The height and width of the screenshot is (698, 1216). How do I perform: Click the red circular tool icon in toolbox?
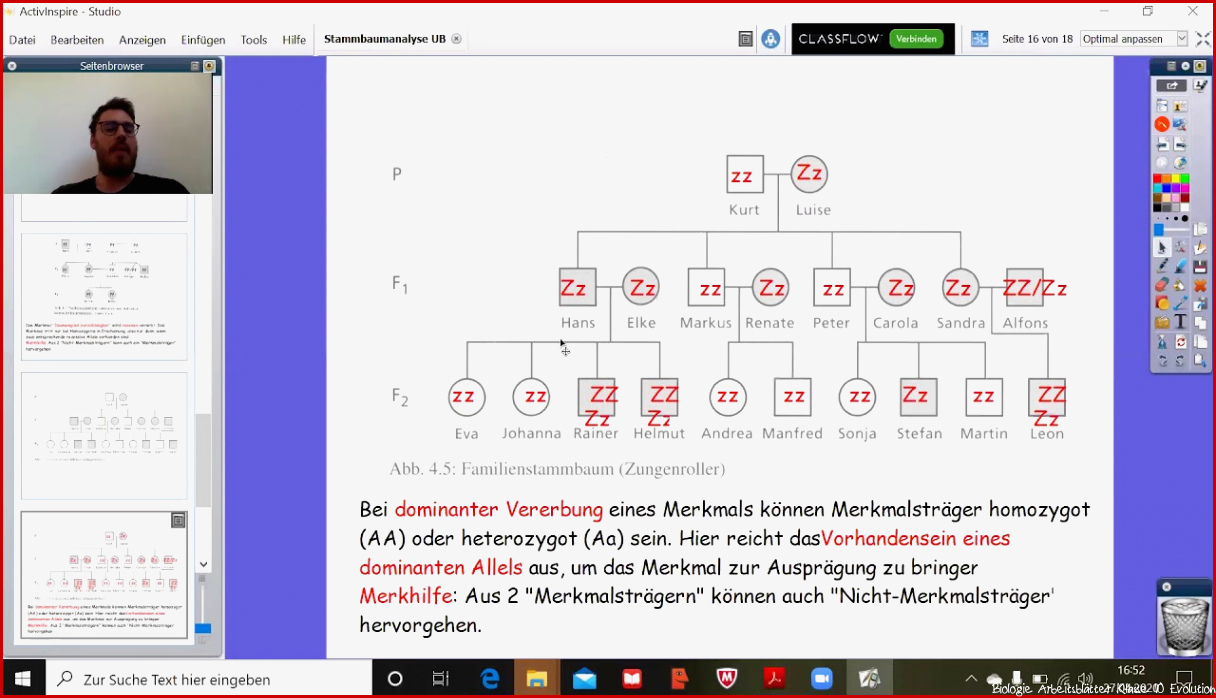click(x=1162, y=124)
